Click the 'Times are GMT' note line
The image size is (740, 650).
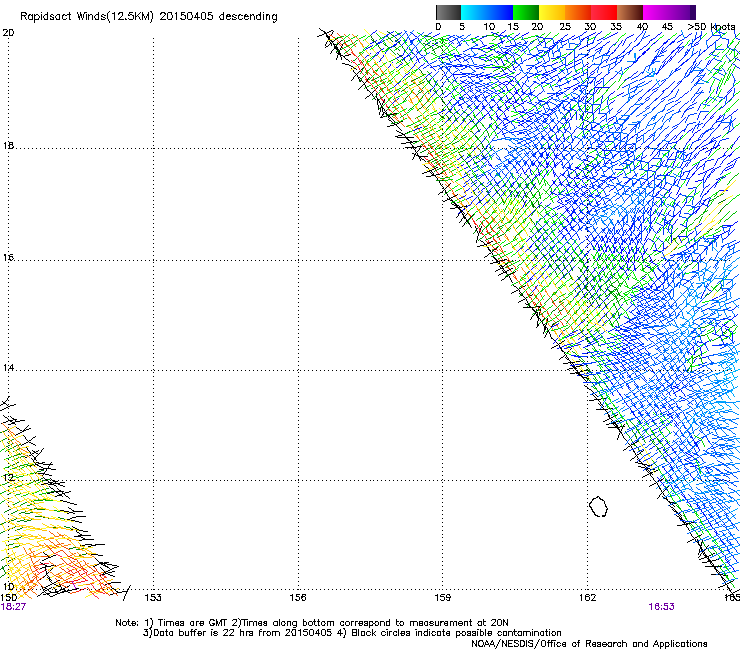[x=312, y=623]
